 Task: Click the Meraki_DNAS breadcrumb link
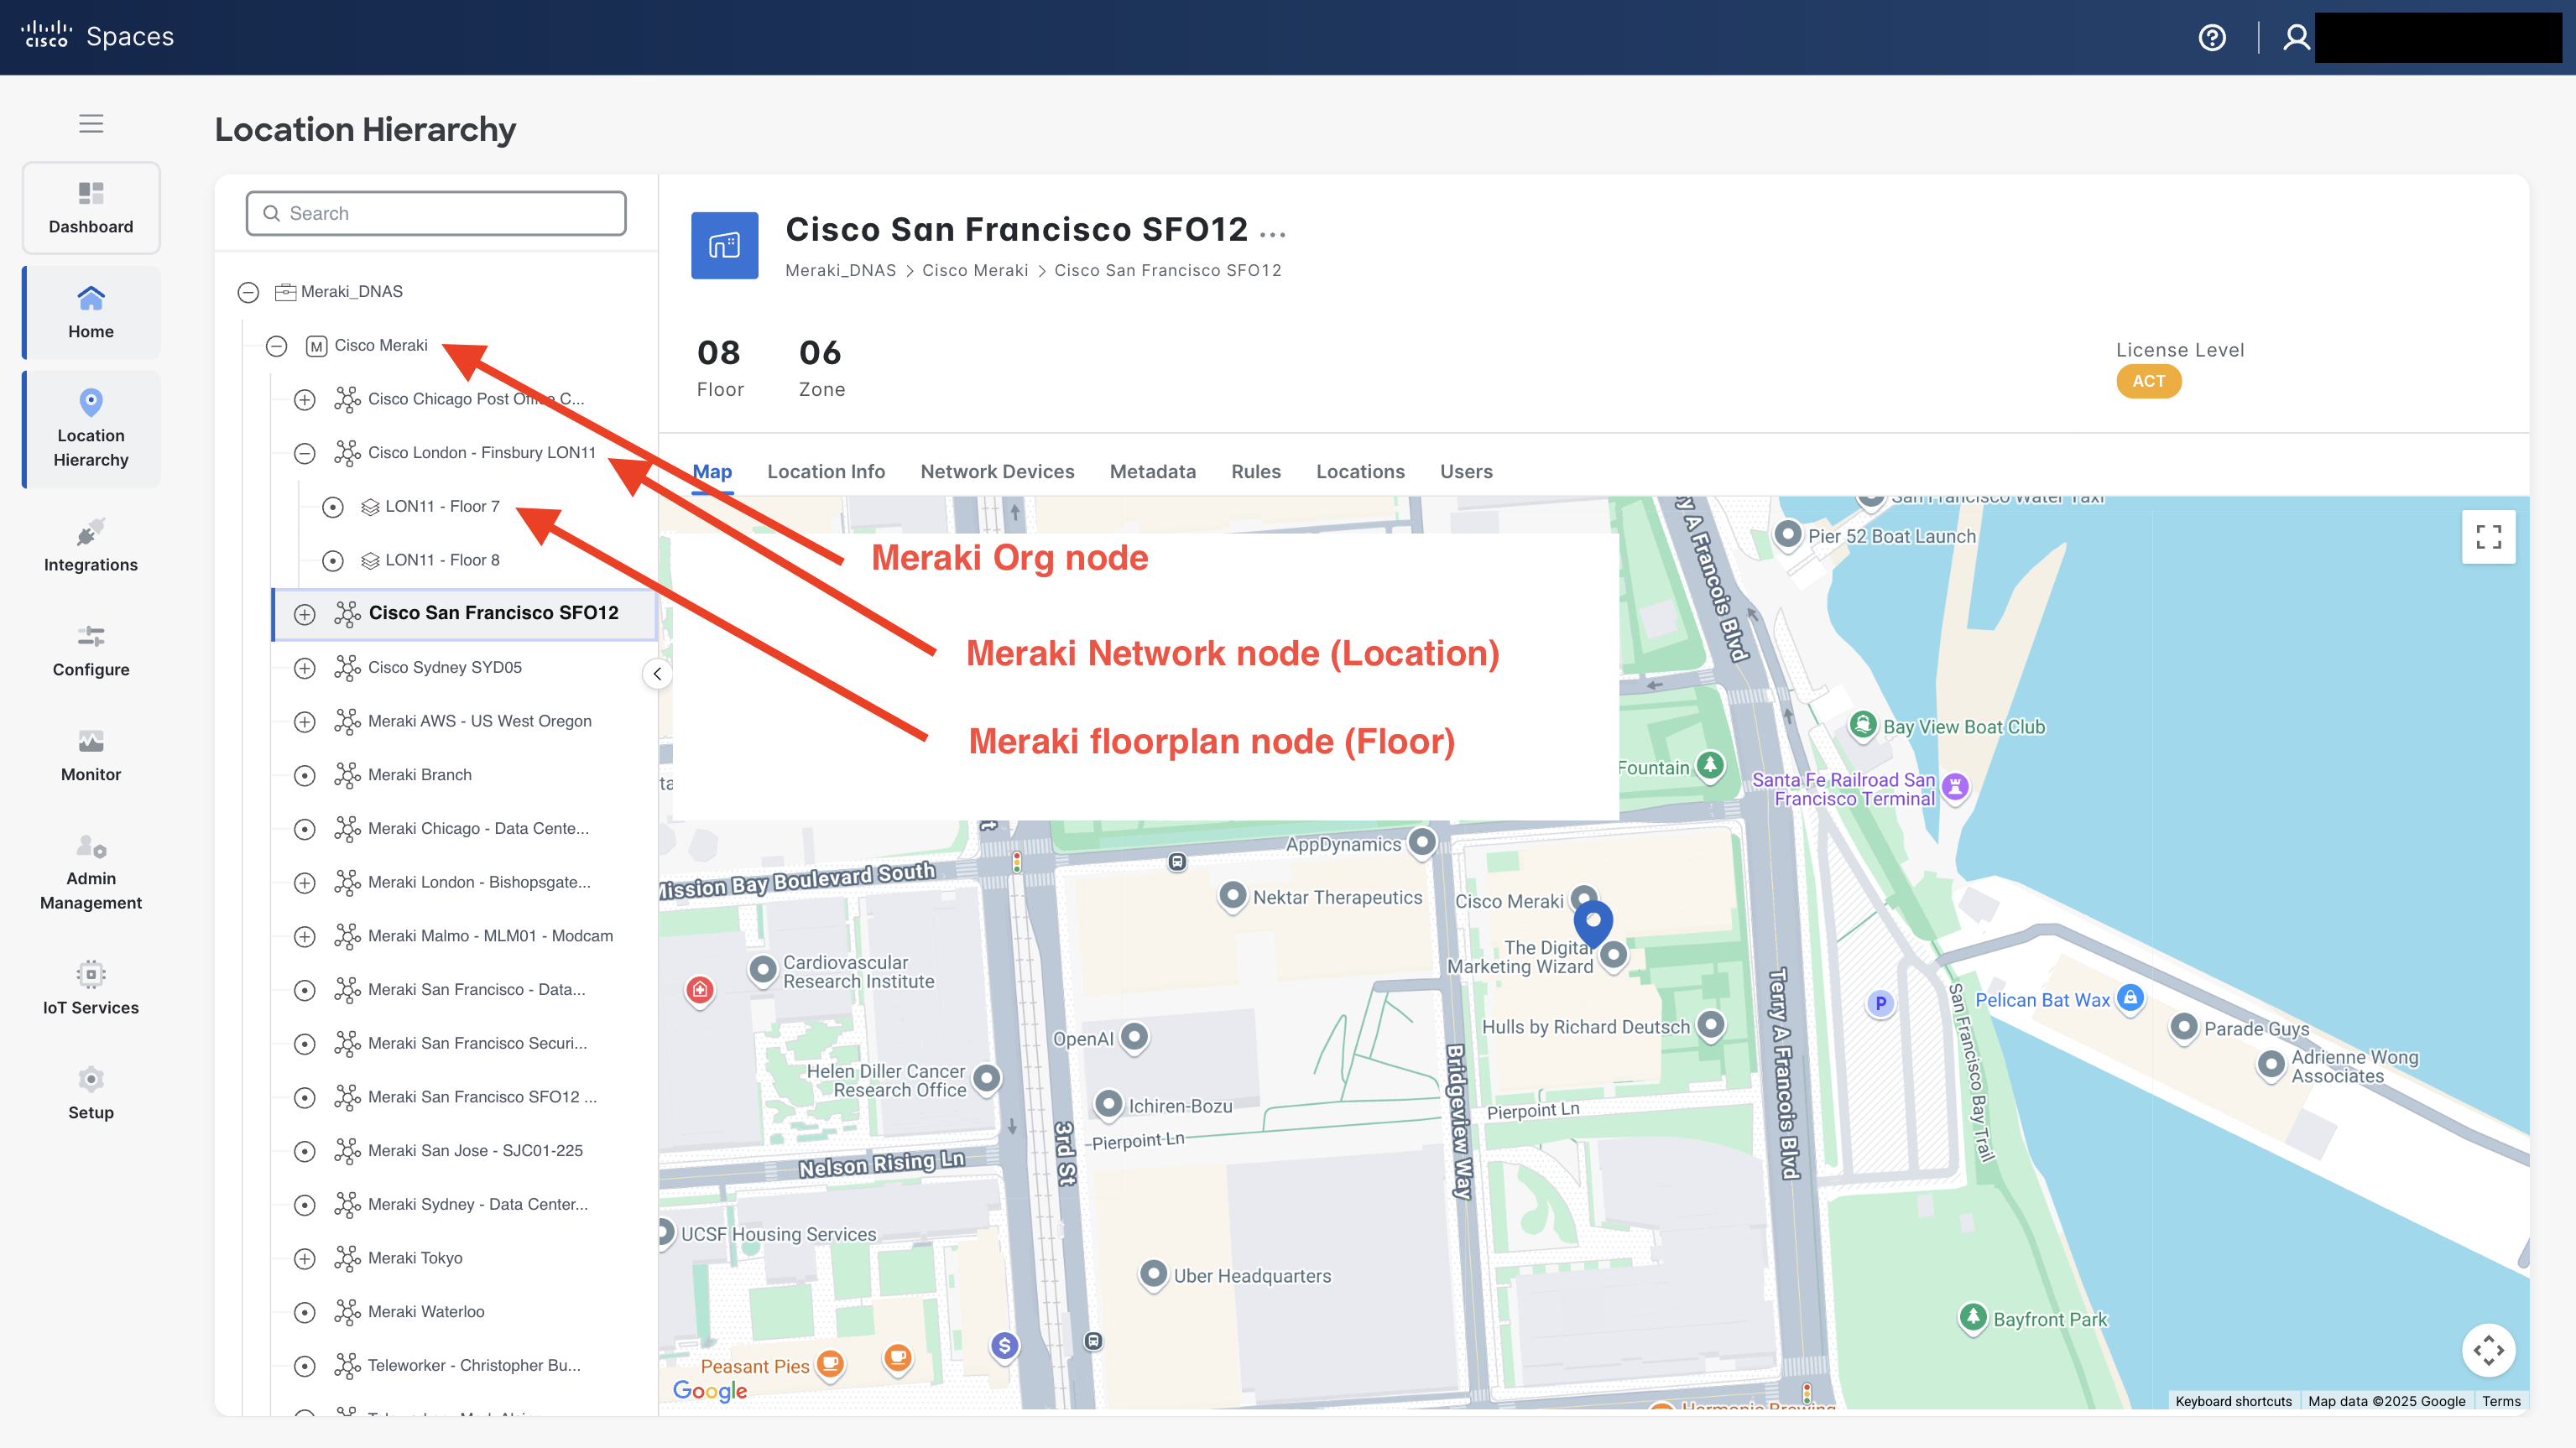[x=841, y=270]
